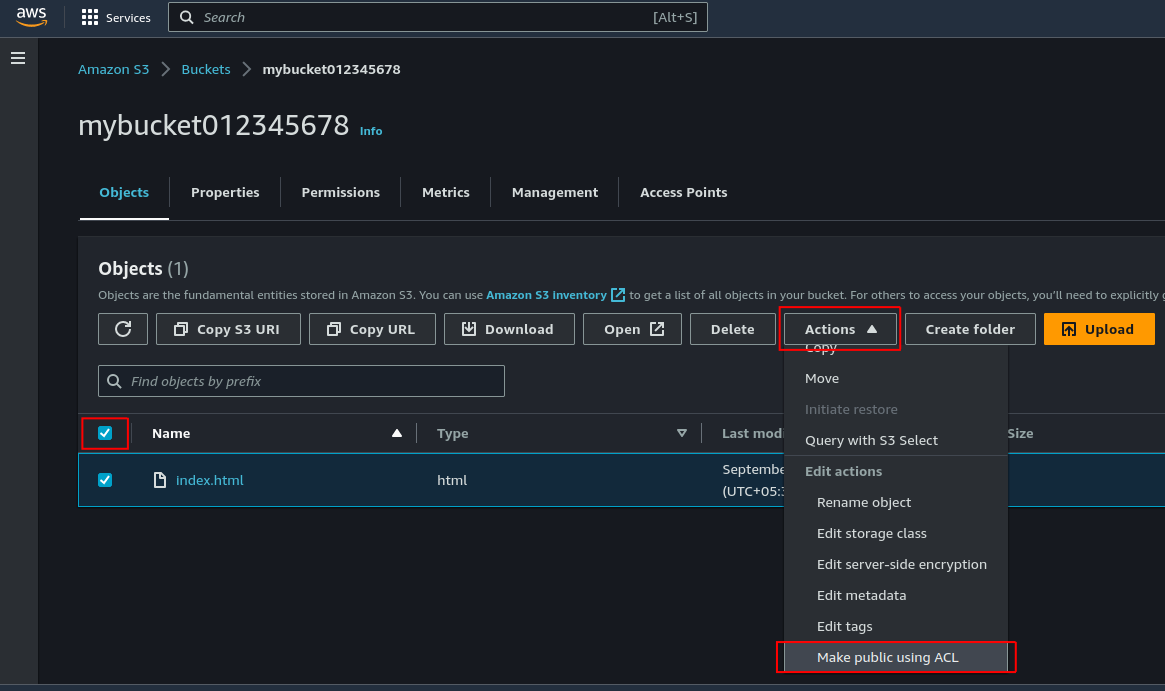Open the hamburger side navigation menu

(x=18, y=58)
